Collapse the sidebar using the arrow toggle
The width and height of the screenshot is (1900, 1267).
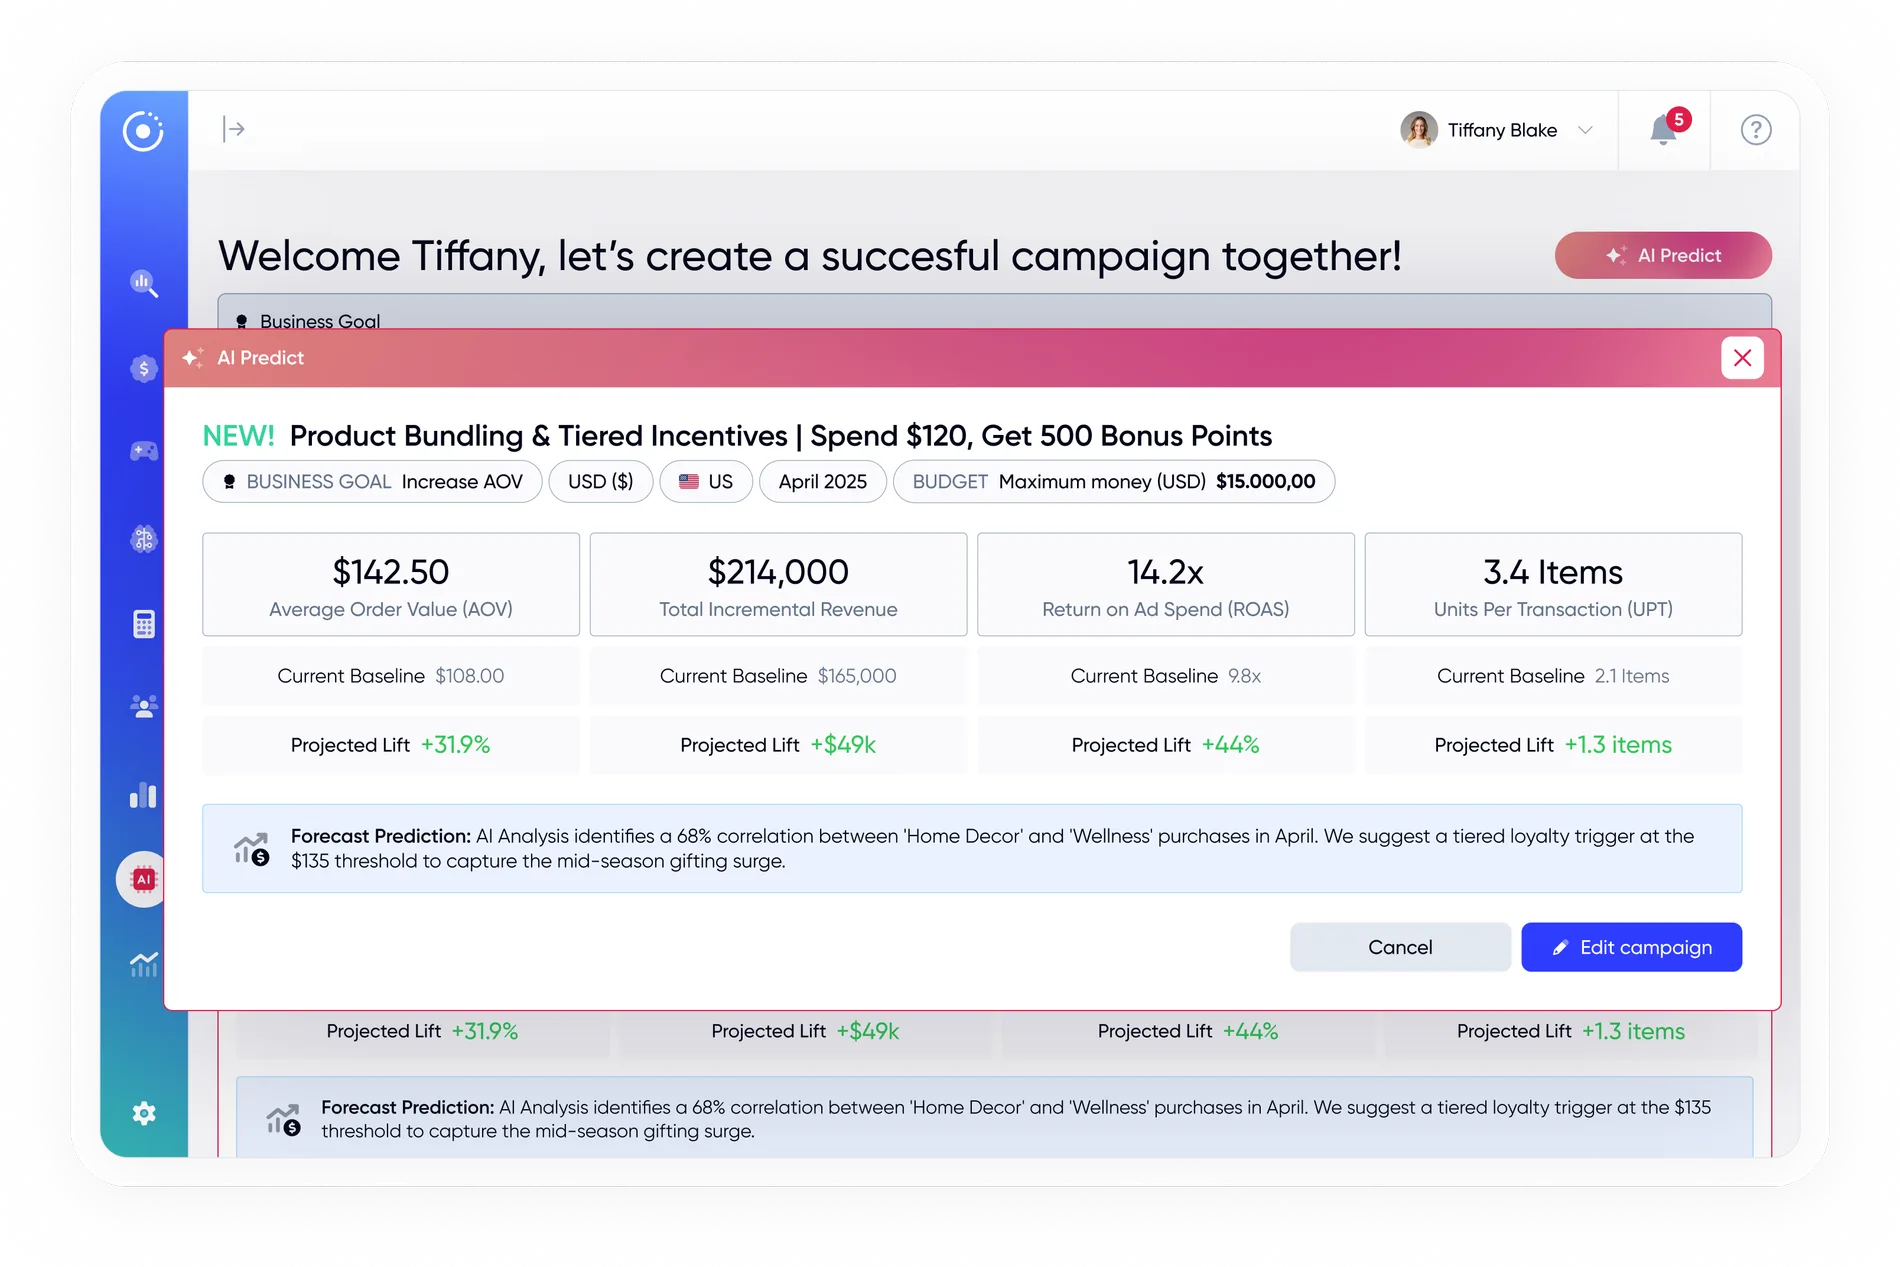click(x=233, y=128)
